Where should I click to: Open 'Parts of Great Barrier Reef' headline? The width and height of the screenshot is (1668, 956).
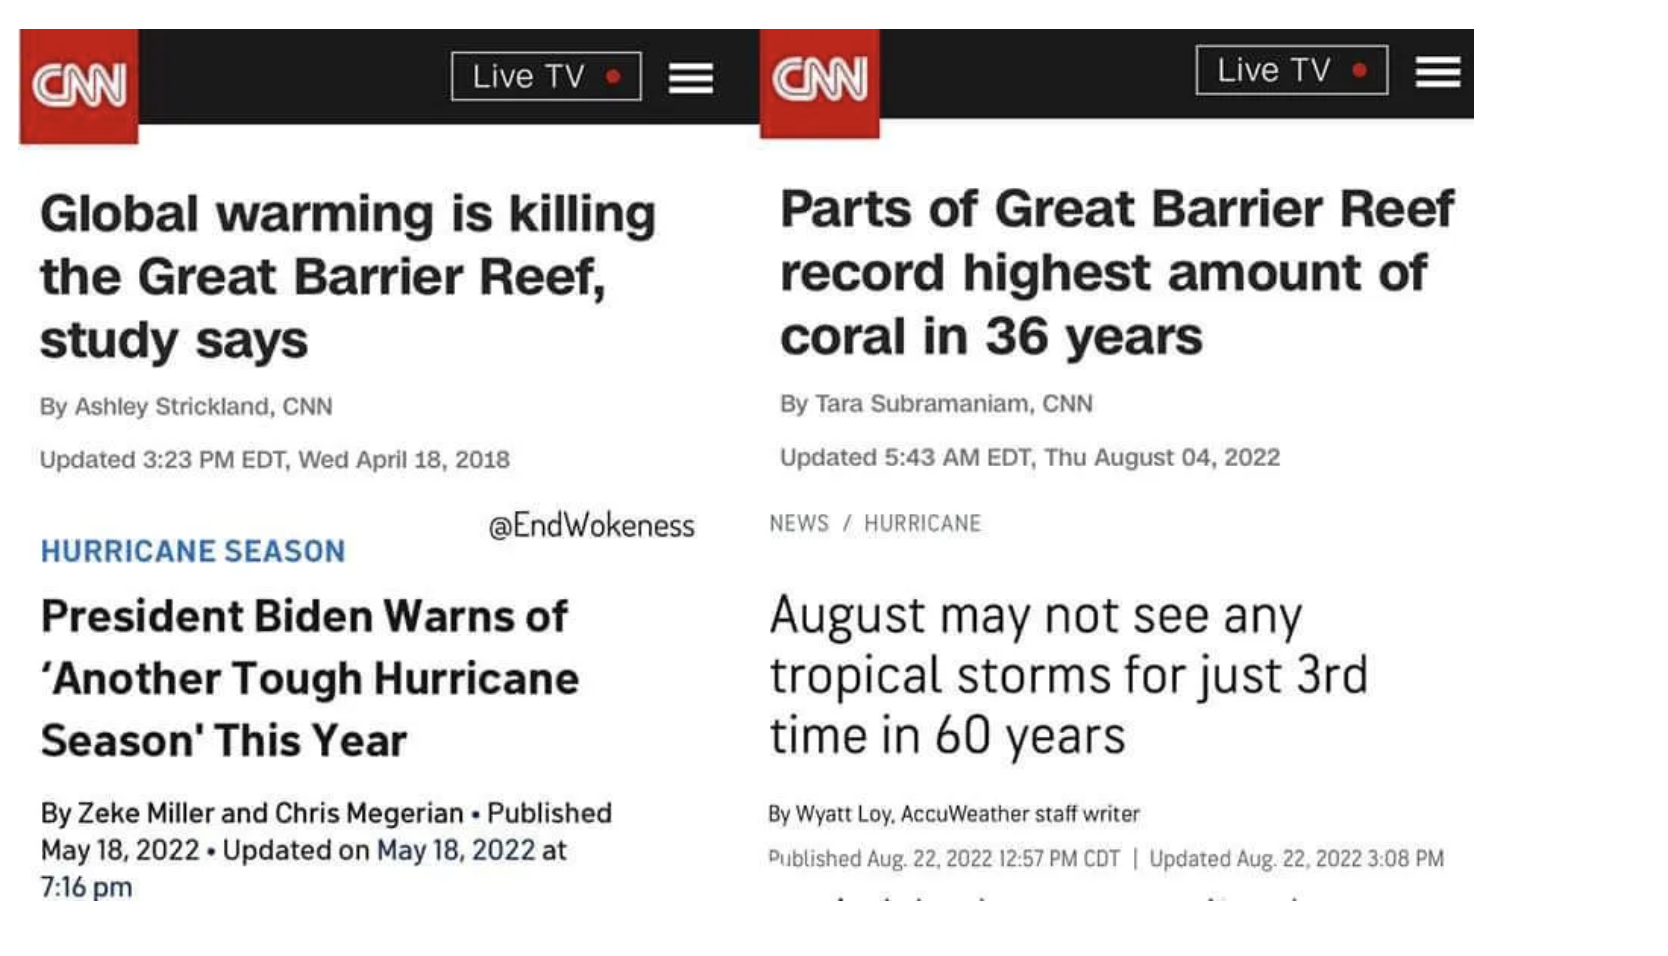pyautogui.click(x=1117, y=272)
